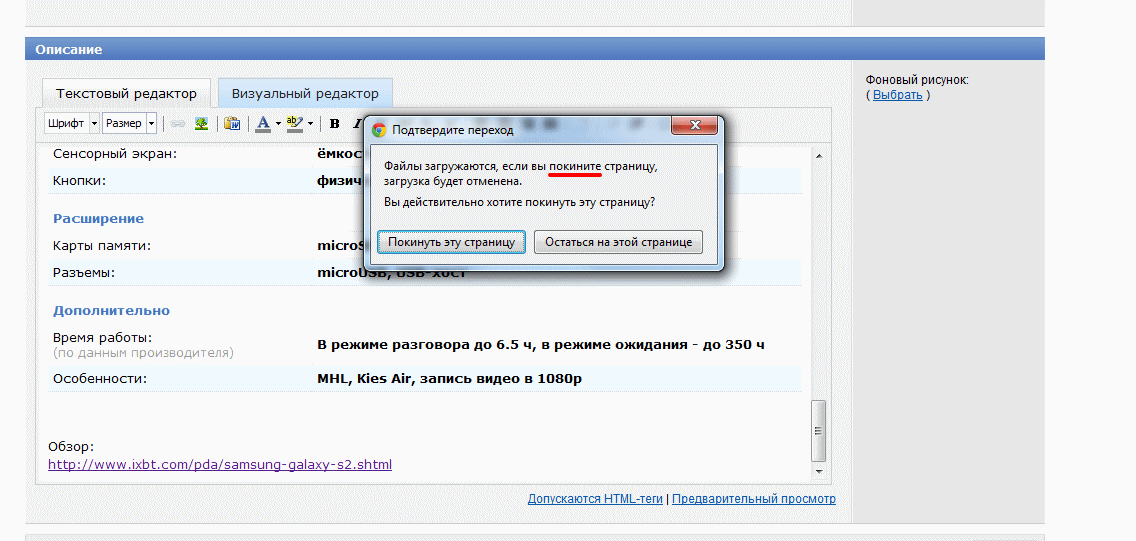Click the text color A icon

(263, 124)
